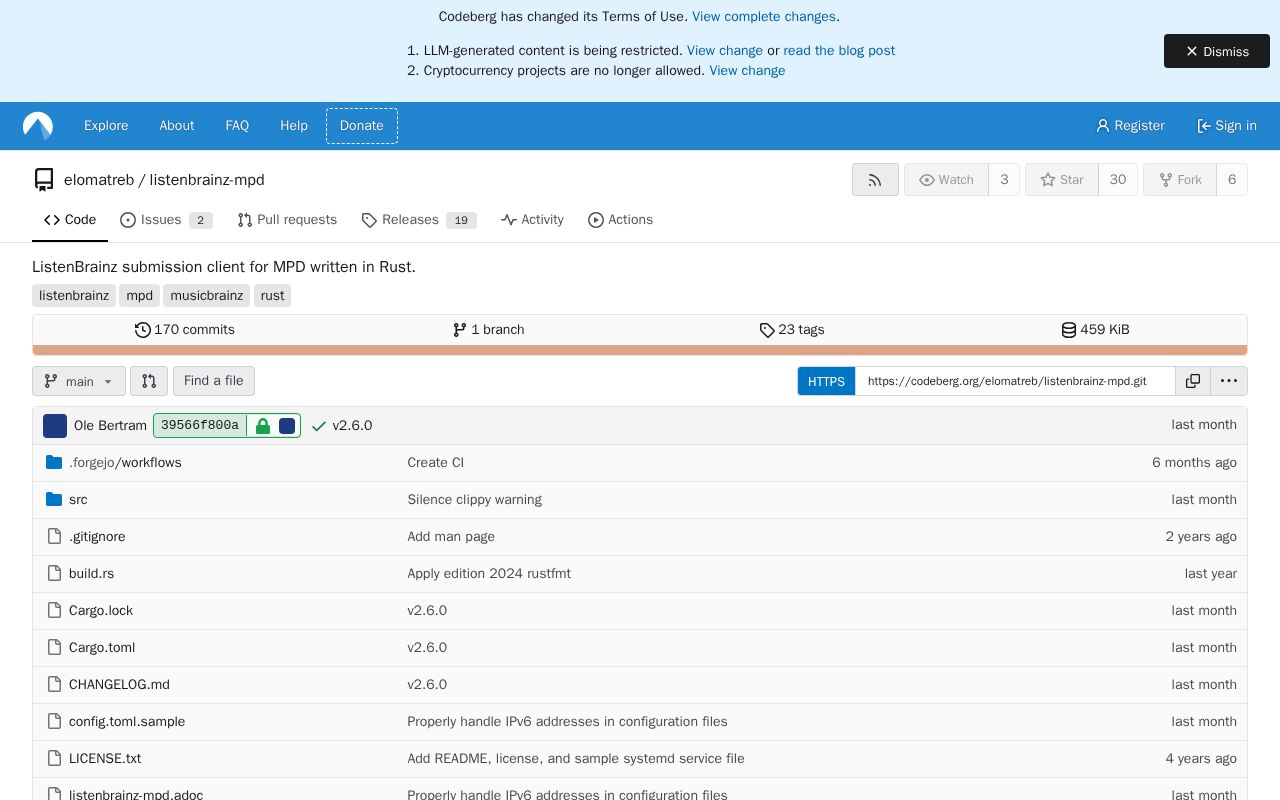Click the Star button
This screenshot has height=800, width=1280.
click(1062, 180)
